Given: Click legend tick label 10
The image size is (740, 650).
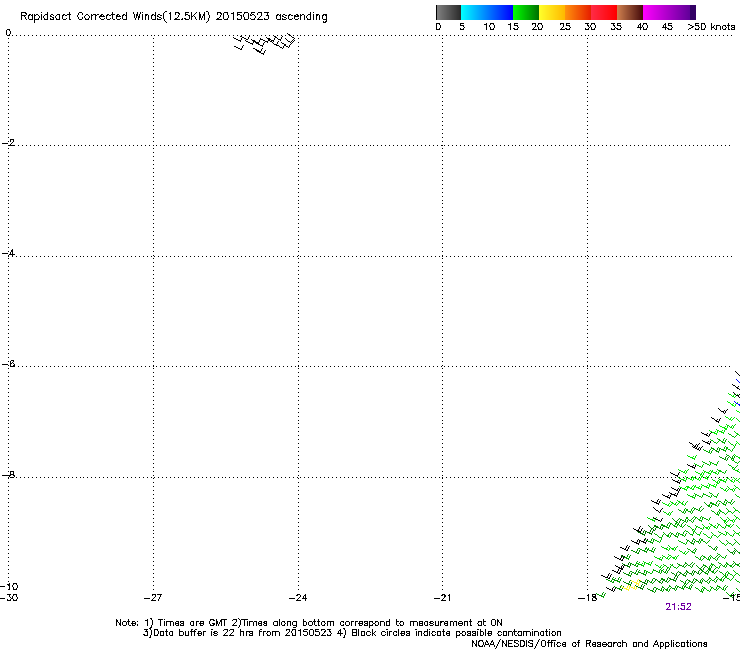Looking at the screenshot, I should [x=489, y=27].
